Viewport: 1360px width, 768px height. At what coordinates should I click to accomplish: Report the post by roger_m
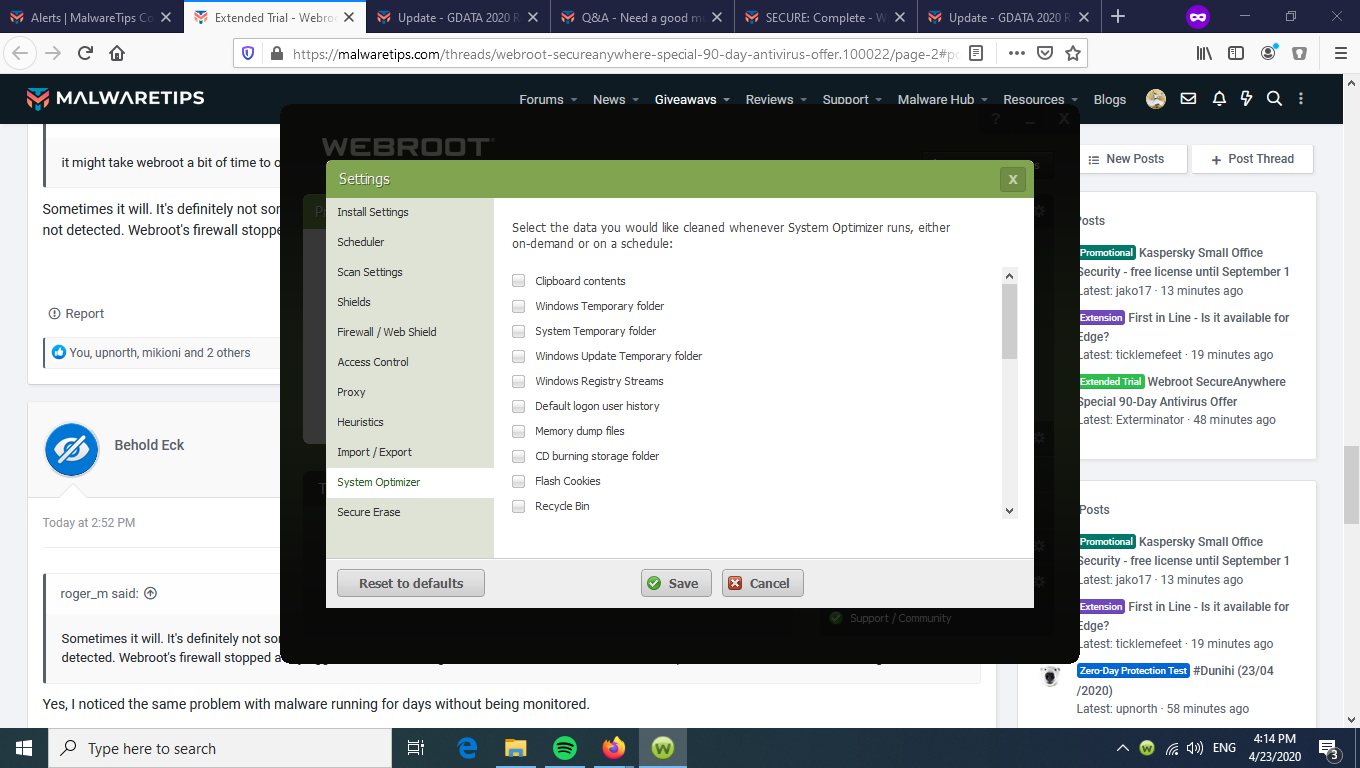(x=76, y=314)
